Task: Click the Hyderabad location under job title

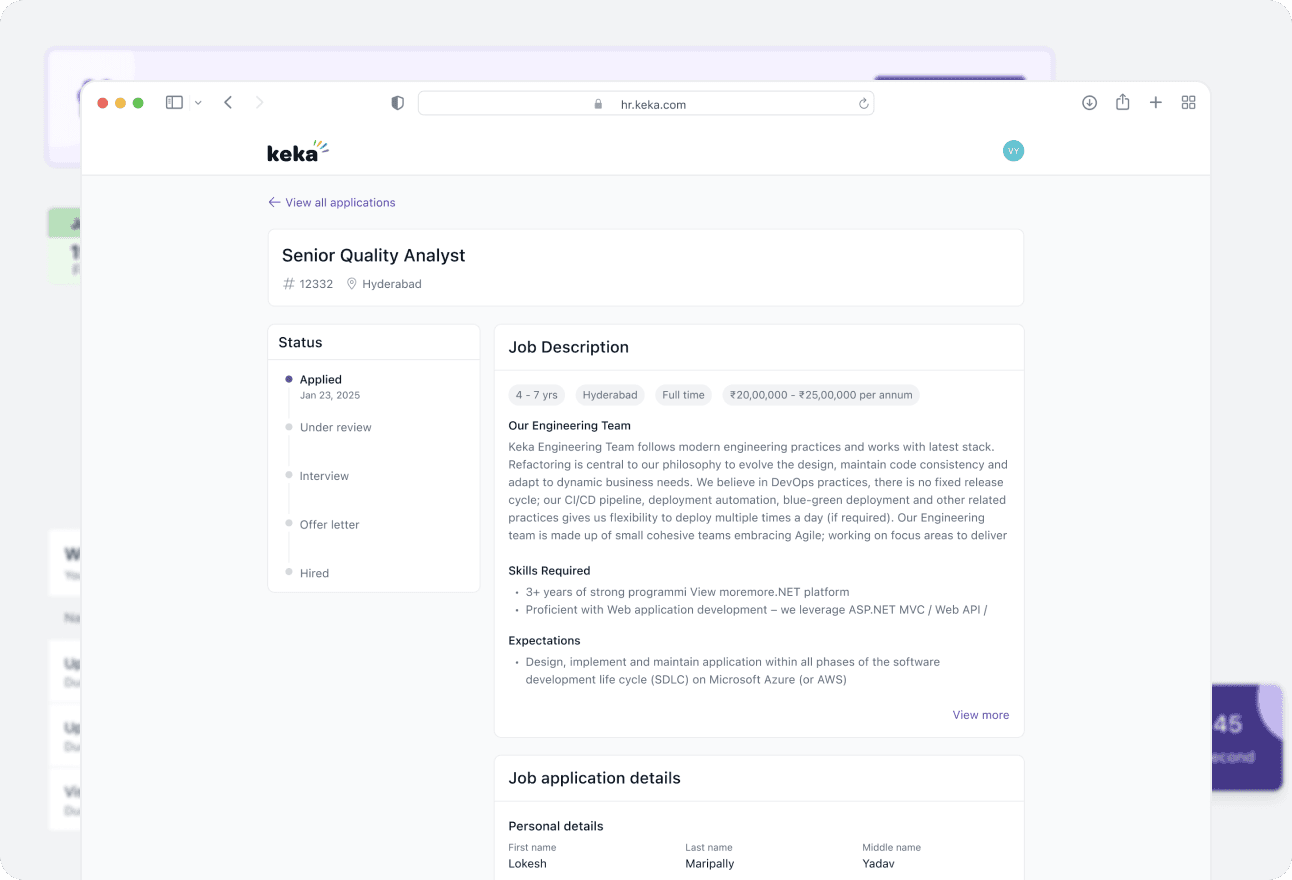Action: pyautogui.click(x=384, y=284)
